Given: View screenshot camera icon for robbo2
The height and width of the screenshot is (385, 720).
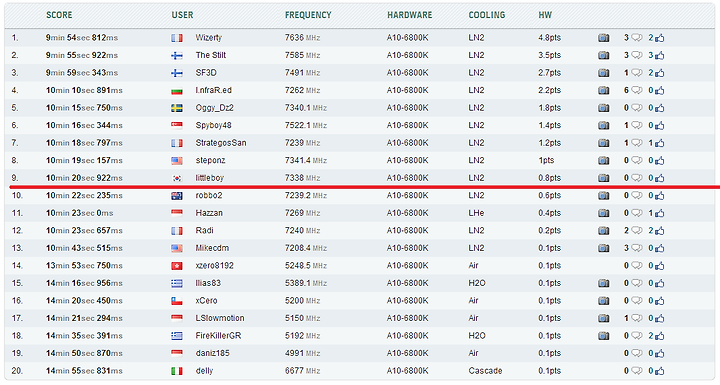Looking at the screenshot, I should pos(603,196).
